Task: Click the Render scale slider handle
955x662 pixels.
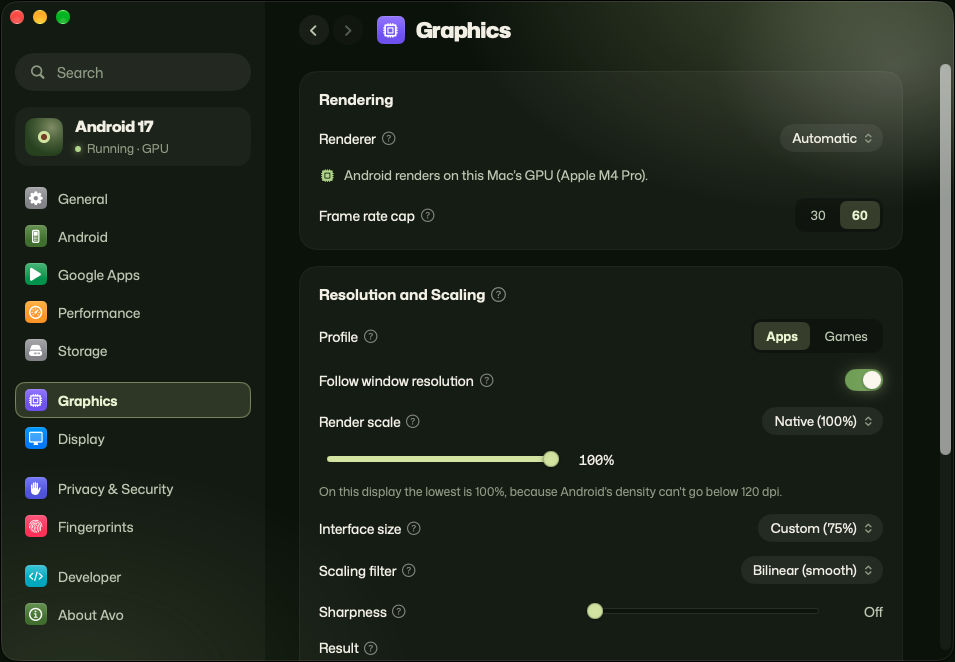Action: pyautogui.click(x=551, y=459)
